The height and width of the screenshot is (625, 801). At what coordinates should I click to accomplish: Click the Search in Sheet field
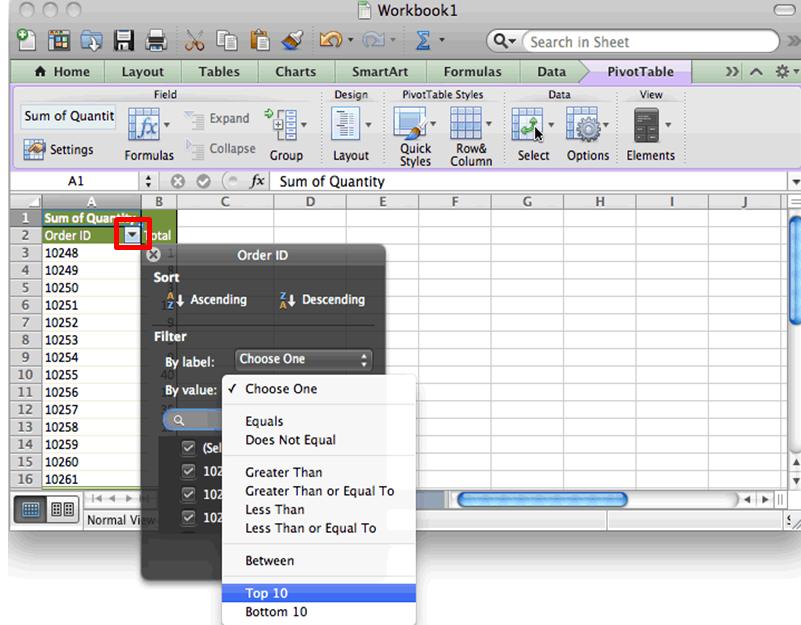[x=650, y=41]
